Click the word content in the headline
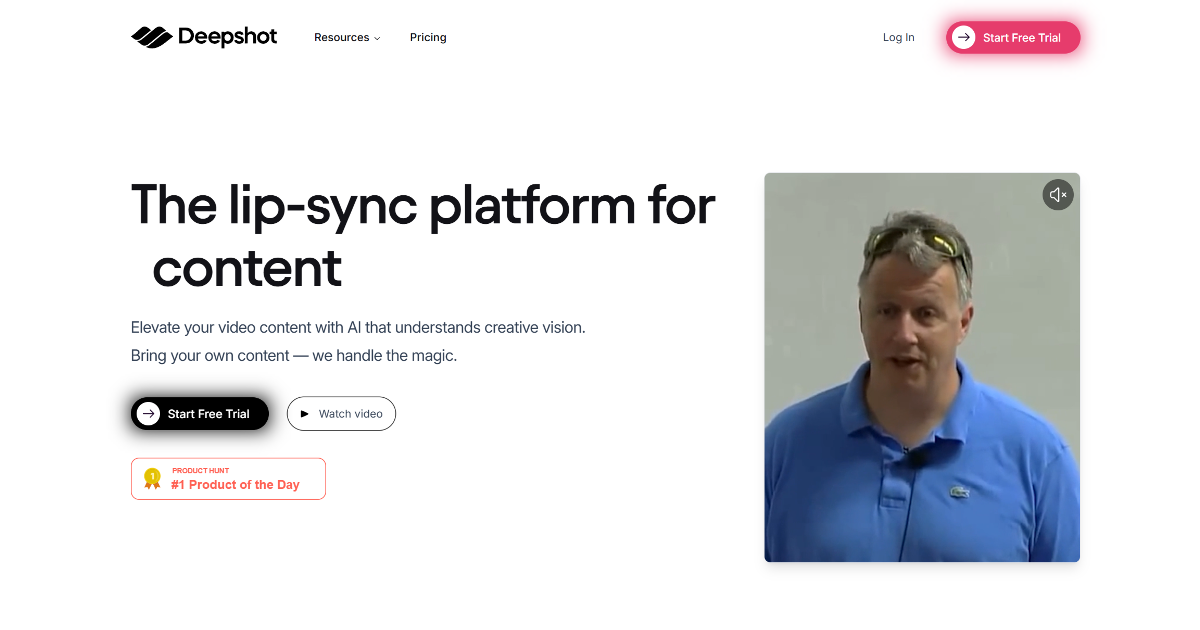 point(247,268)
